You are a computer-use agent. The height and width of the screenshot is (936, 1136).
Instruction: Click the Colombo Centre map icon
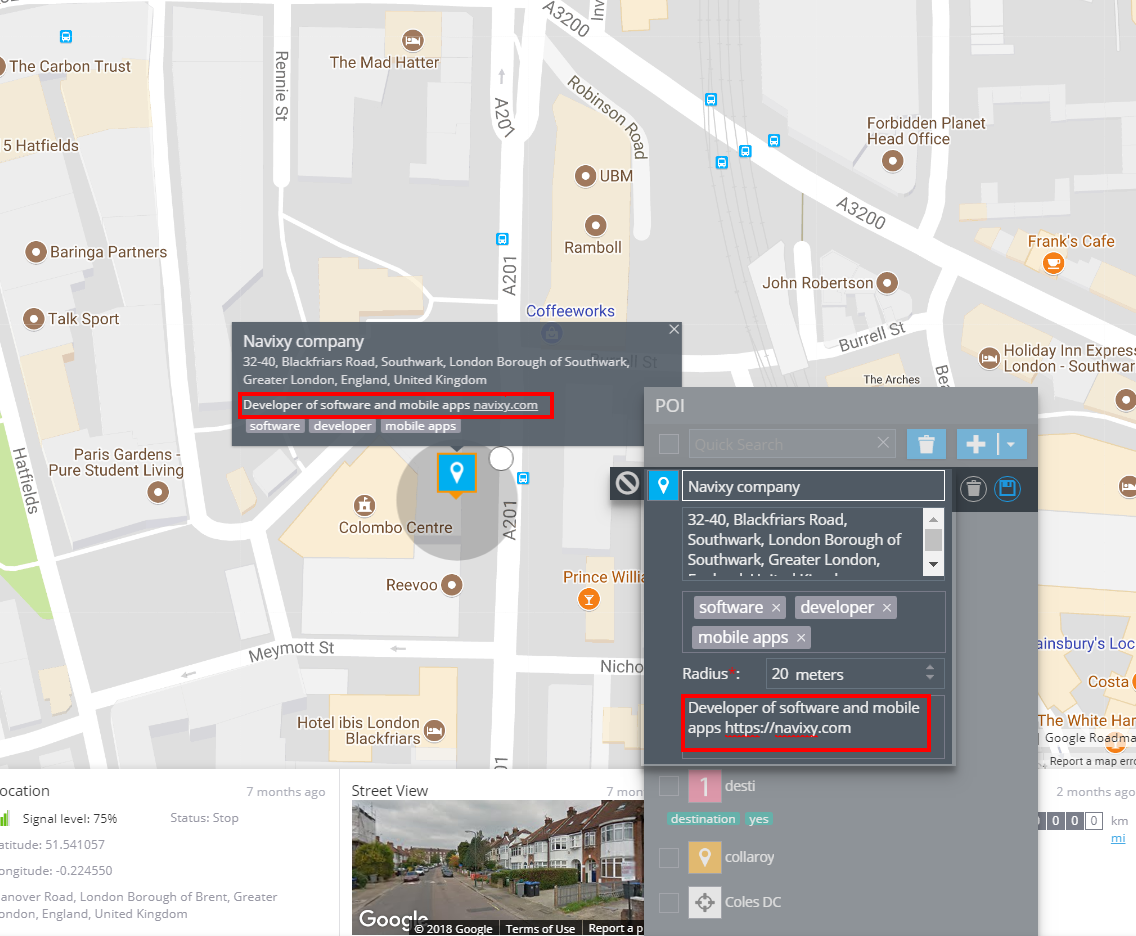pyautogui.click(x=364, y=505)
